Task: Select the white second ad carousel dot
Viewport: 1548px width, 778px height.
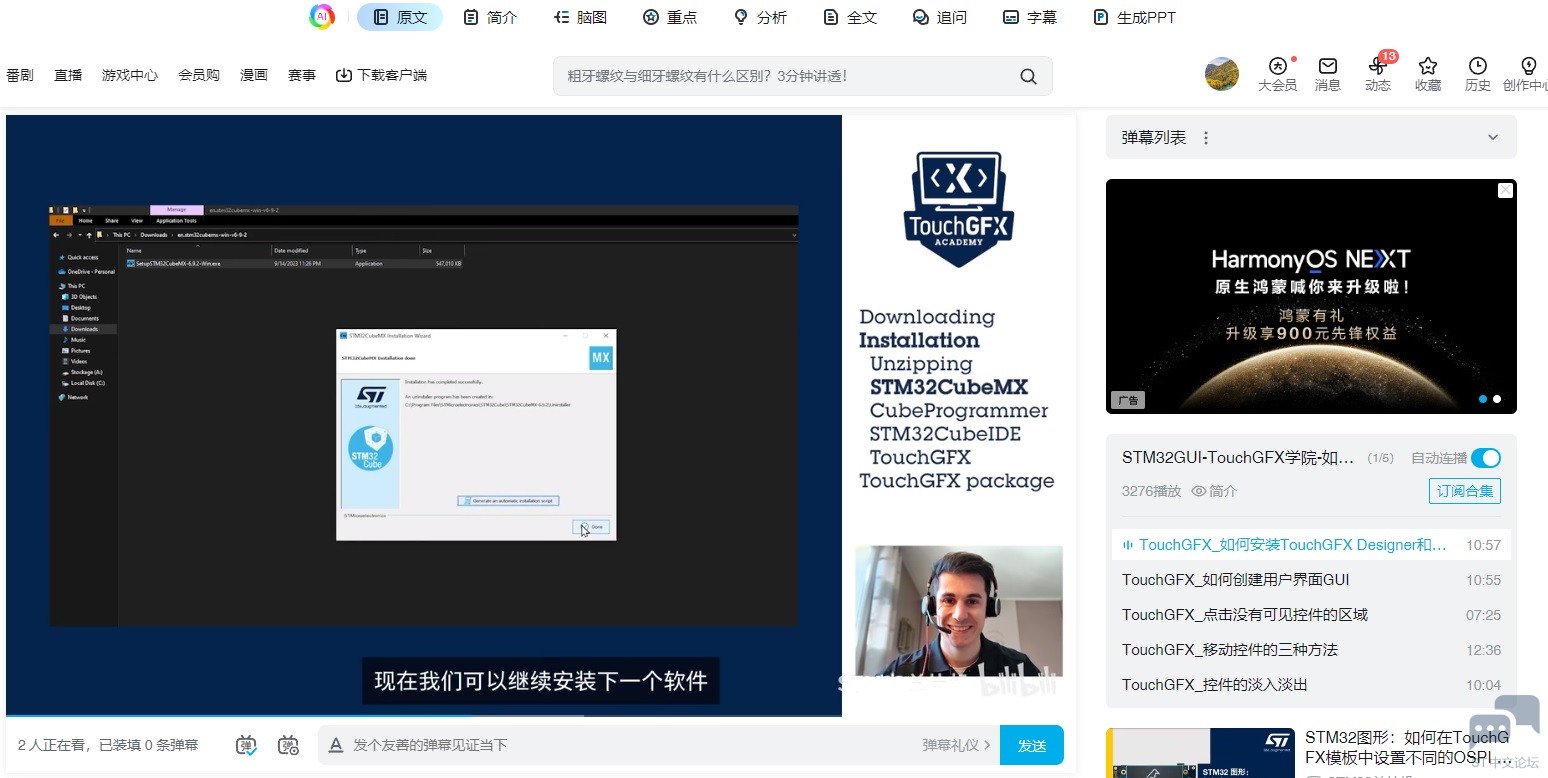Action: [x=1497, y=399]
